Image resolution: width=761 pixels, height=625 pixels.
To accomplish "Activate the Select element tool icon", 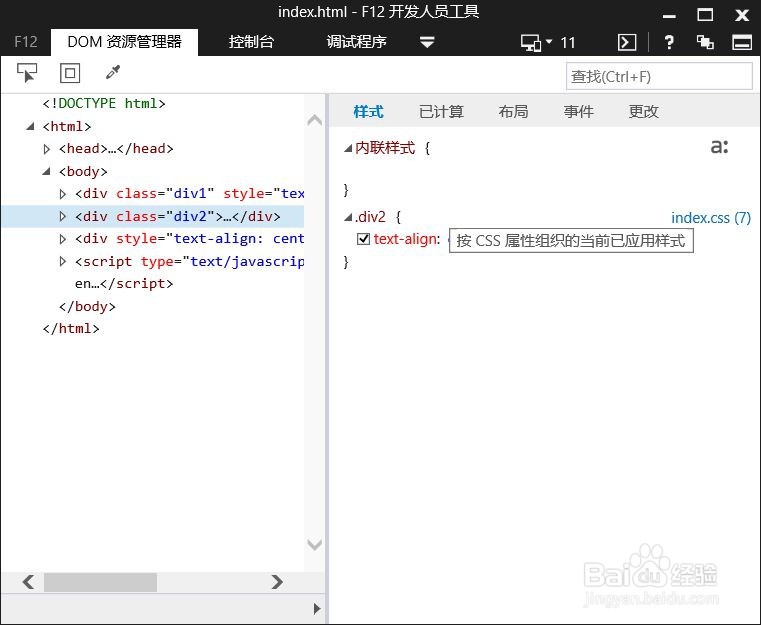I will click(x=27, y=73).
